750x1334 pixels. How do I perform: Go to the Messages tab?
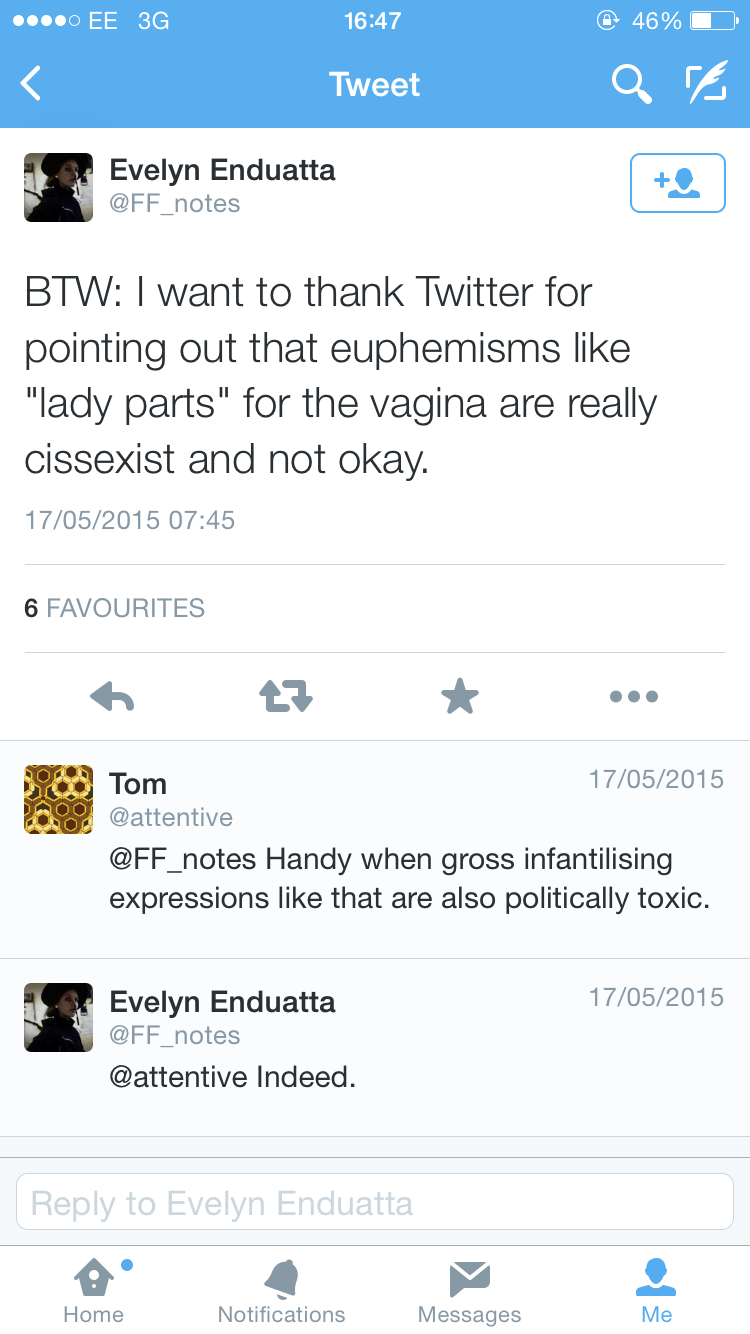pyautogui.click(x=469, y=1290)
